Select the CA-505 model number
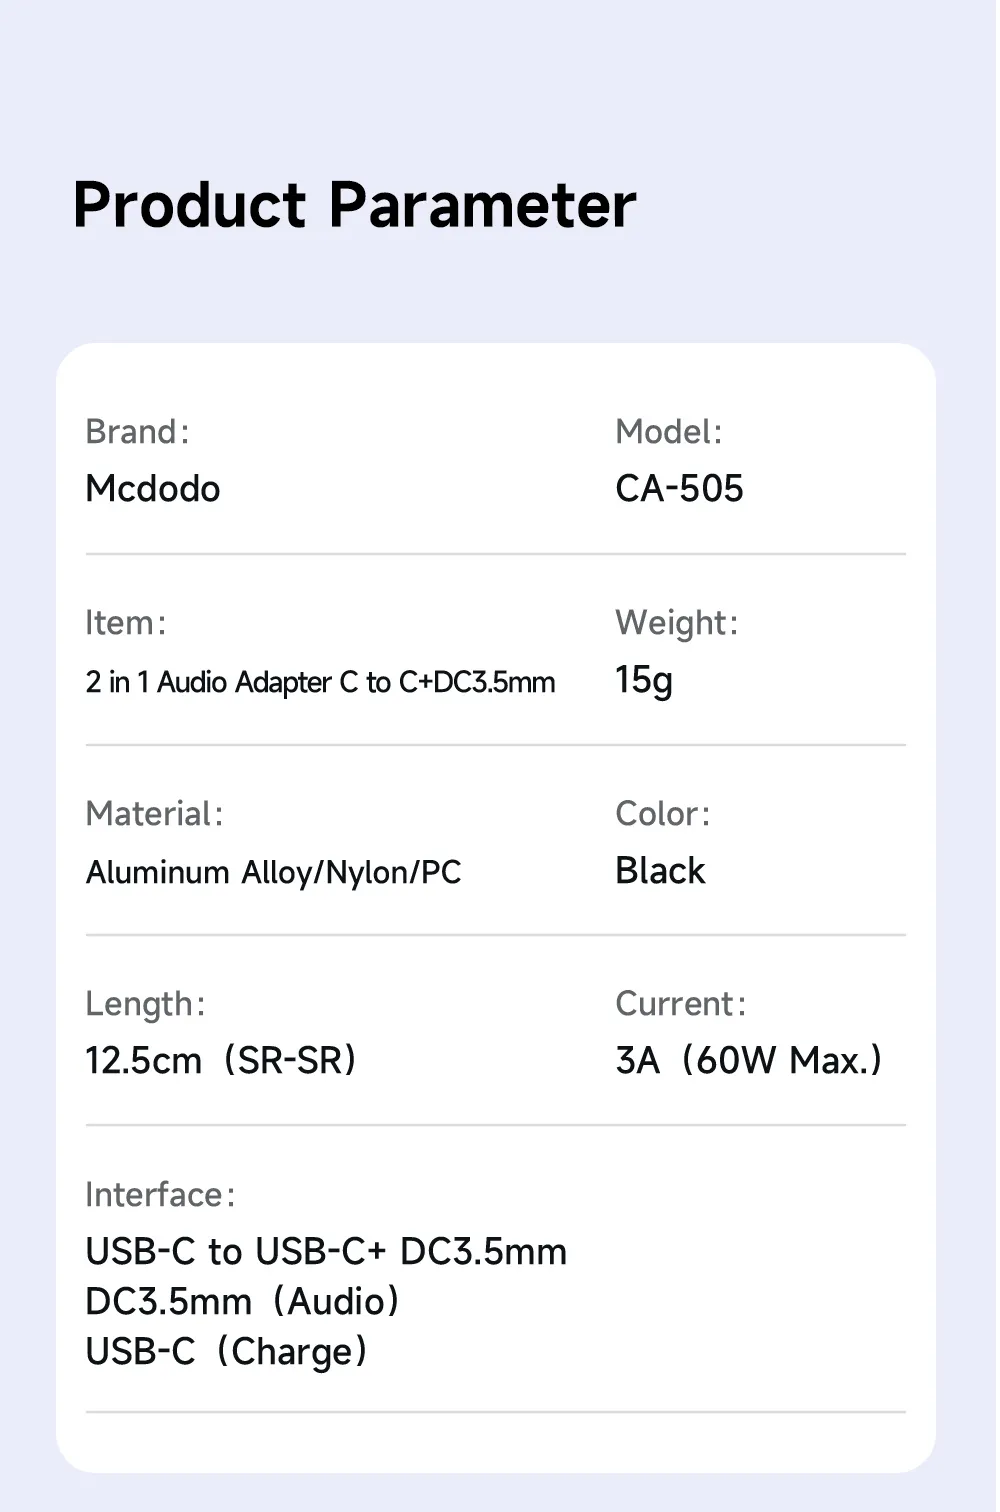The image size is (1000, 1512). point(679,489)
